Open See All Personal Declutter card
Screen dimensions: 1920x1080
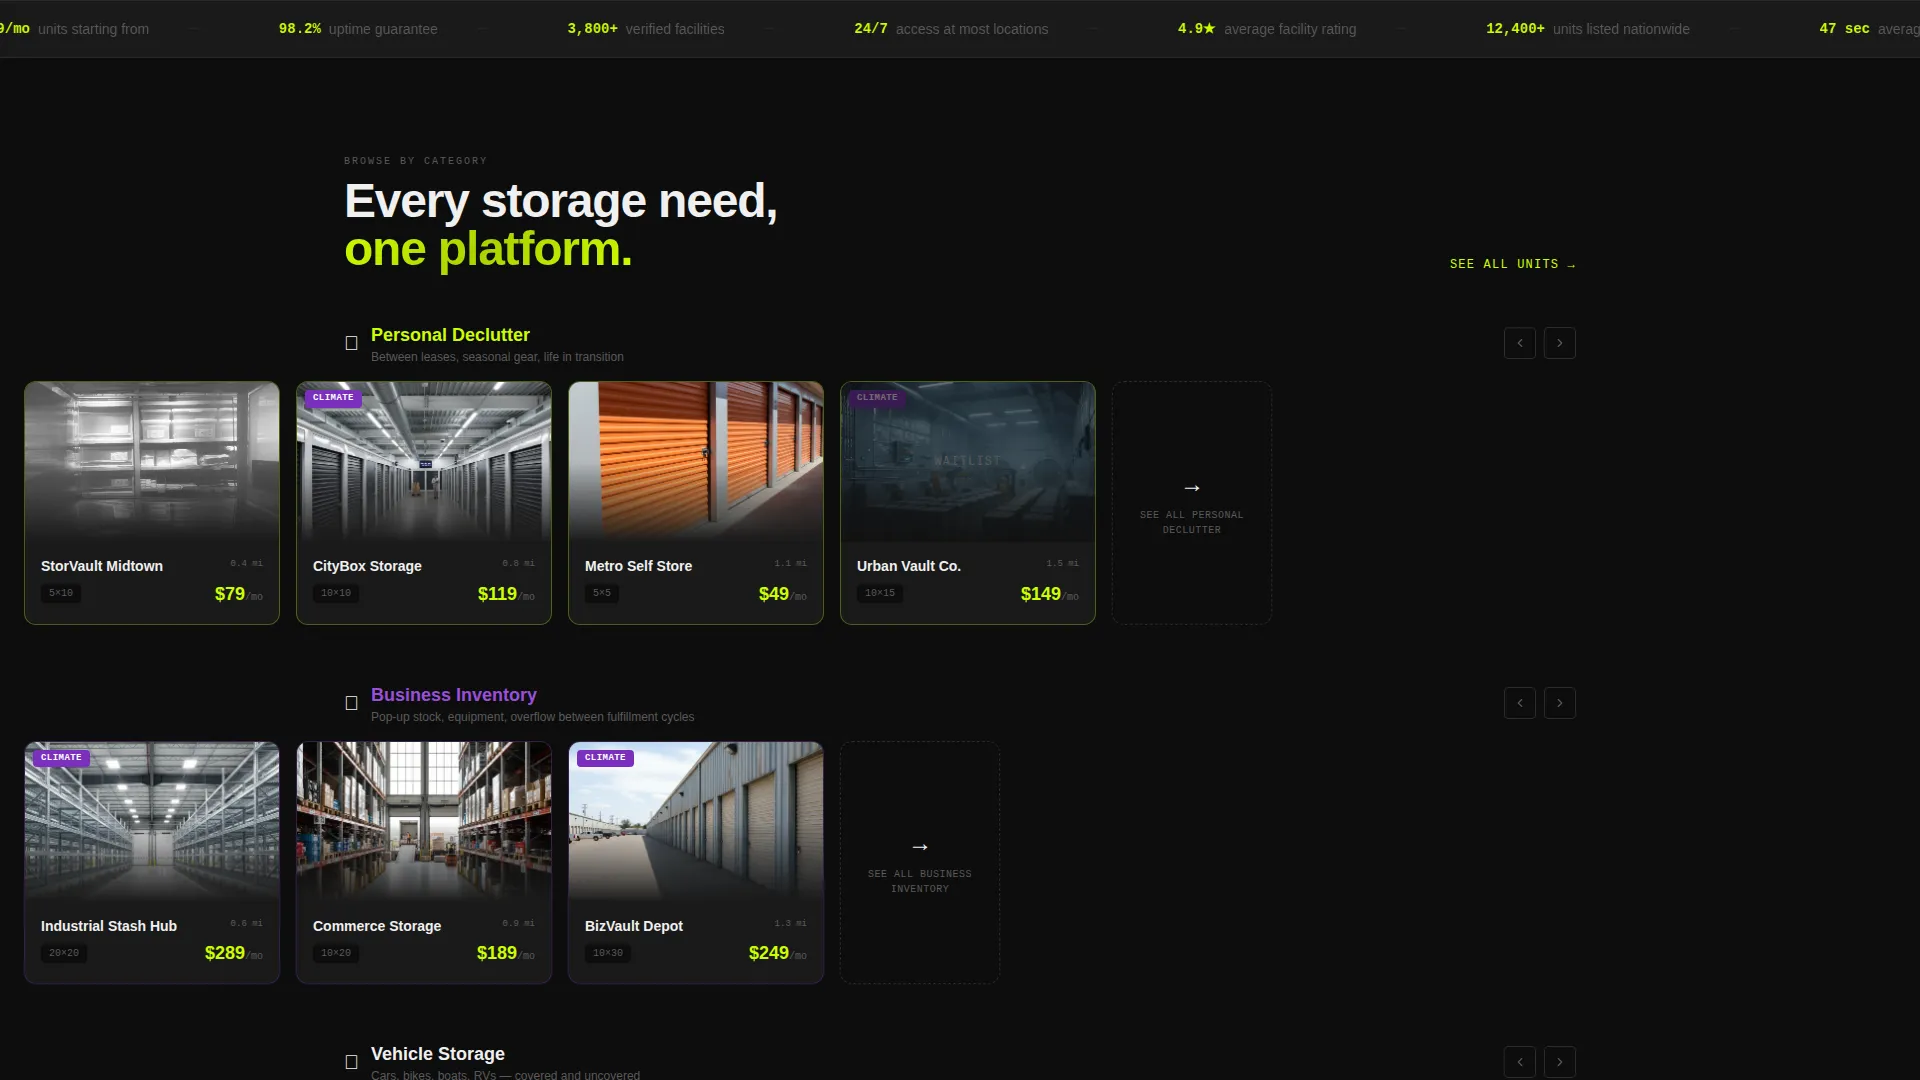click(1192, 503)
